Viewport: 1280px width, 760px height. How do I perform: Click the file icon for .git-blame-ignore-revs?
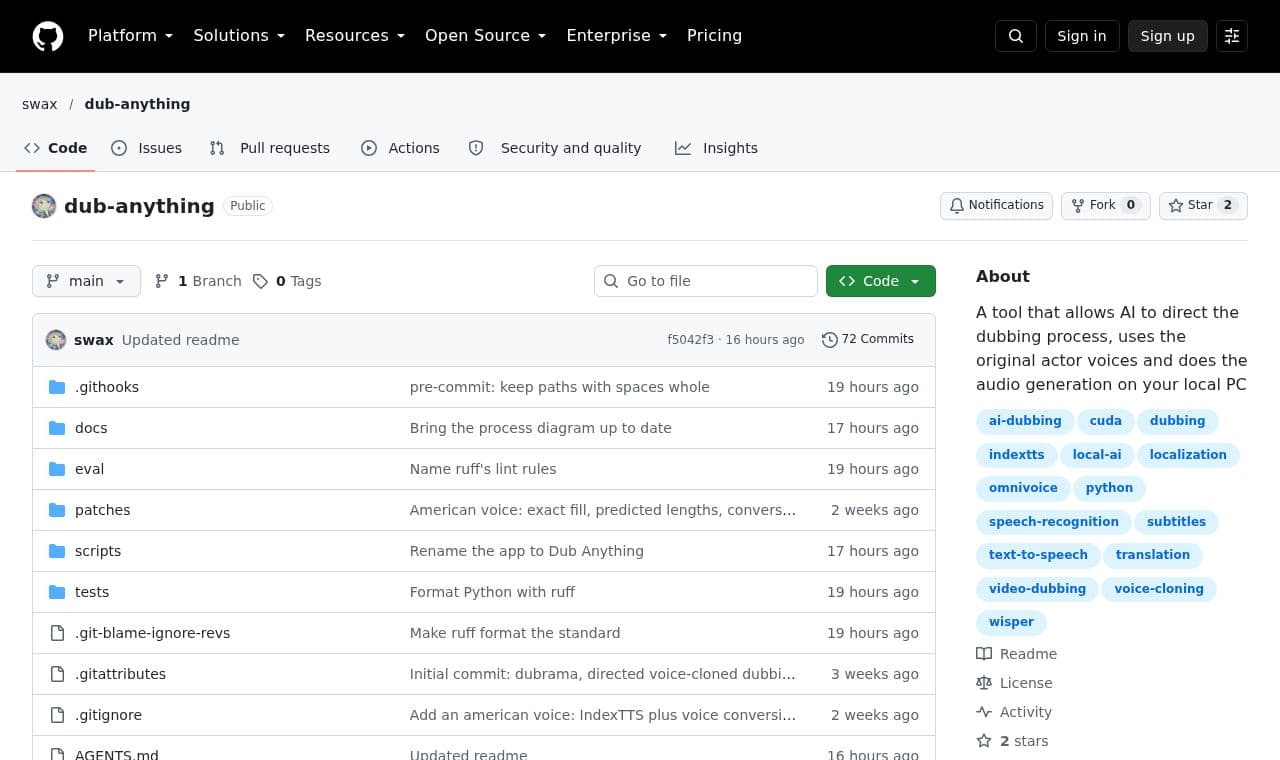click(57, 633)
